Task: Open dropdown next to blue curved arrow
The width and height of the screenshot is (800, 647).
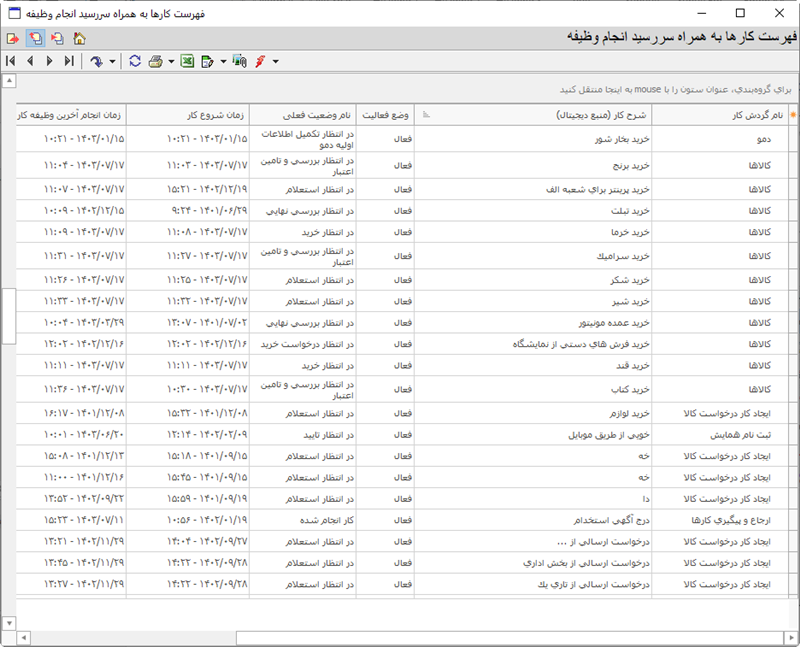Action: (x=112, y=62)
